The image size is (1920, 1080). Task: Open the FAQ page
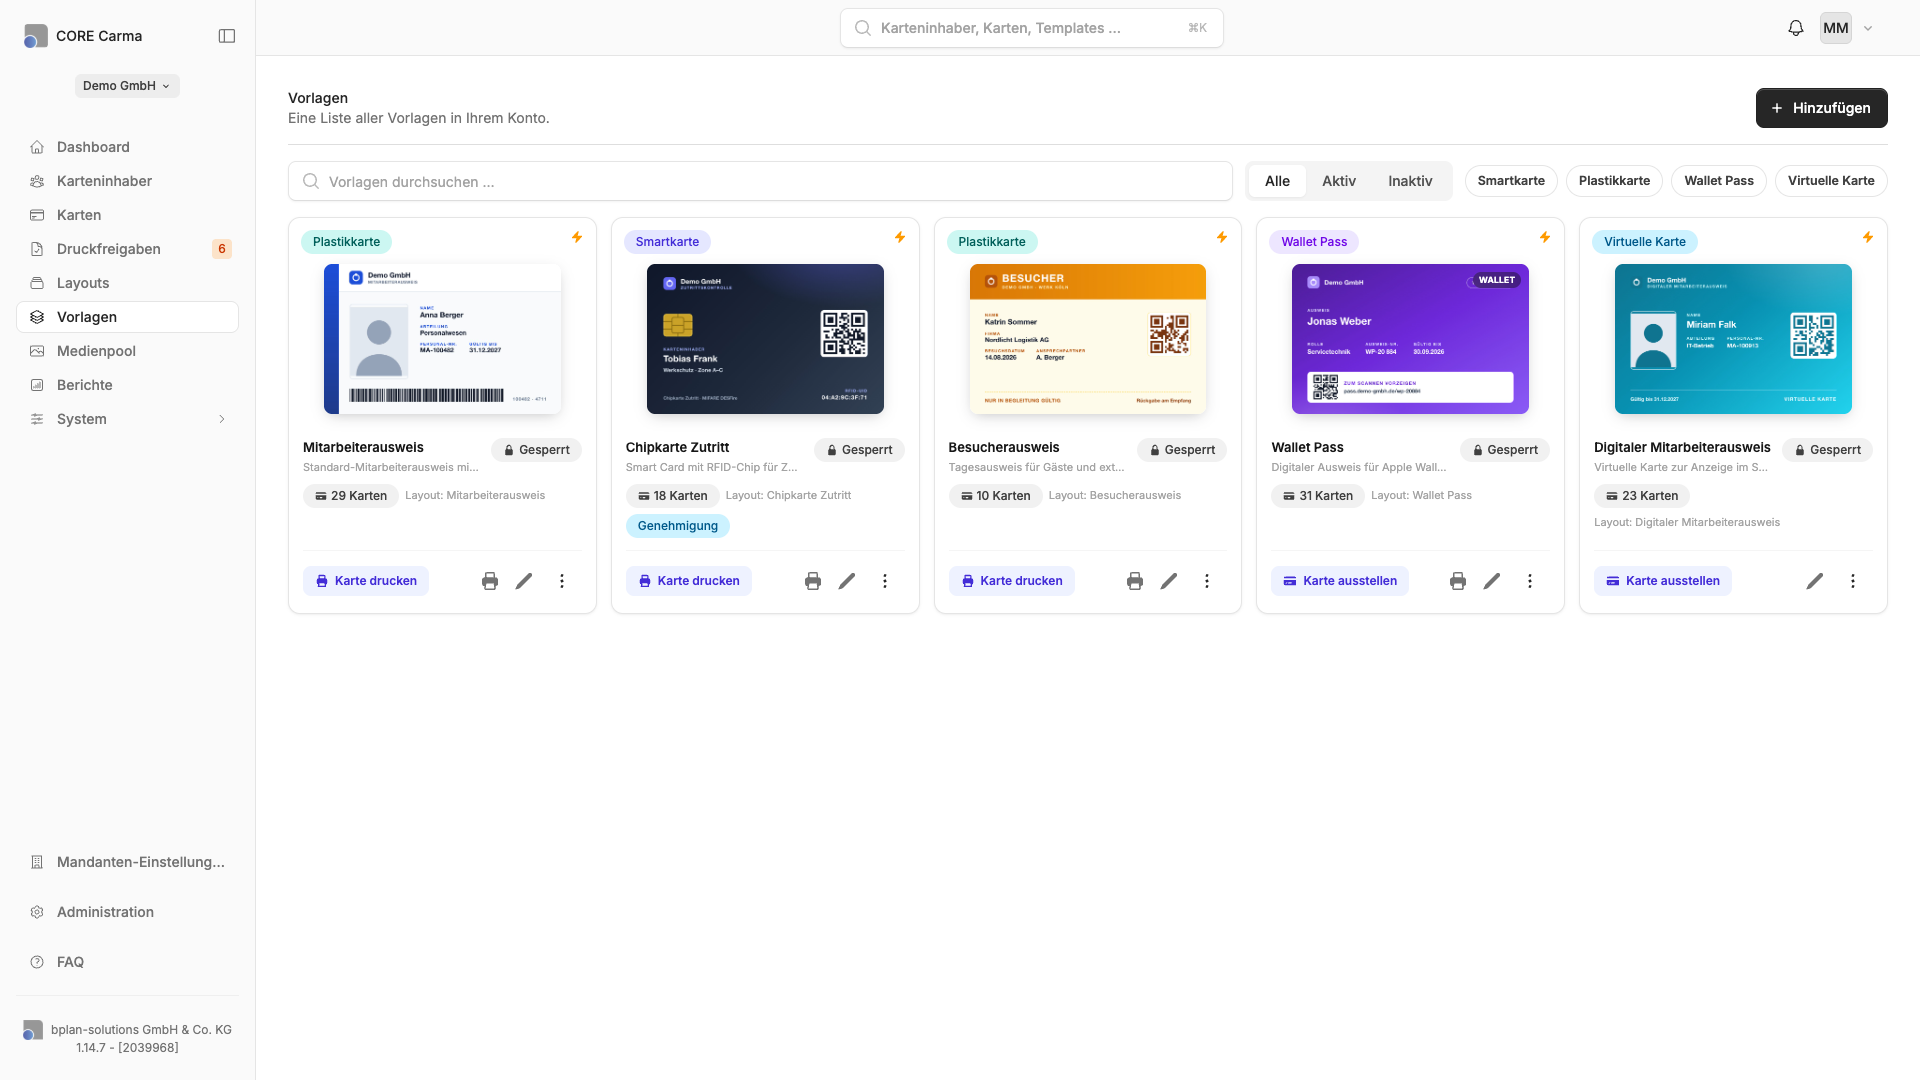click(x=127, y=962)
